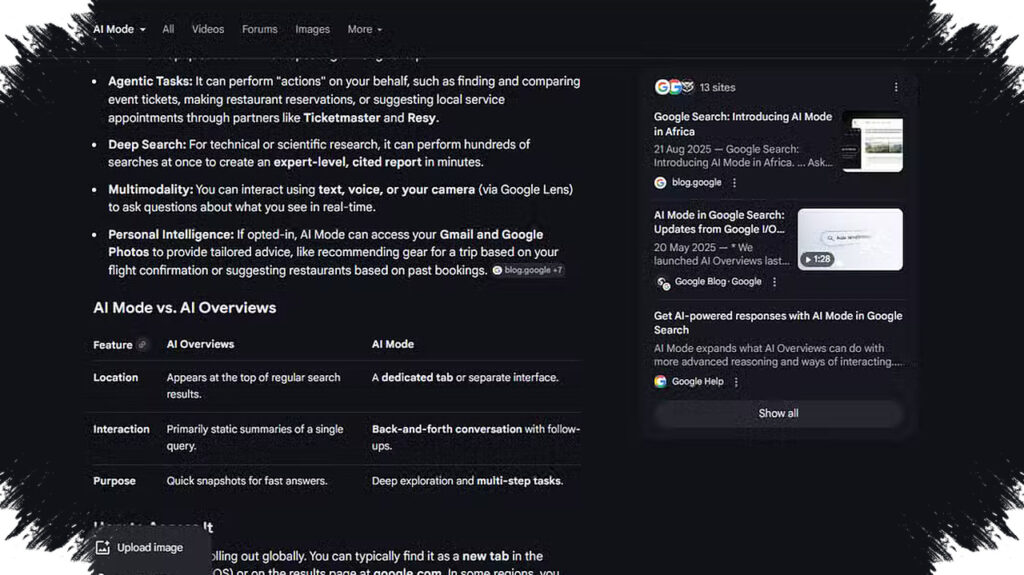This screenshot has width=1024, height=575.
Task: Click 'Deep exploration and multi-step tasks' cell
Action: click(x=467, y=481)
